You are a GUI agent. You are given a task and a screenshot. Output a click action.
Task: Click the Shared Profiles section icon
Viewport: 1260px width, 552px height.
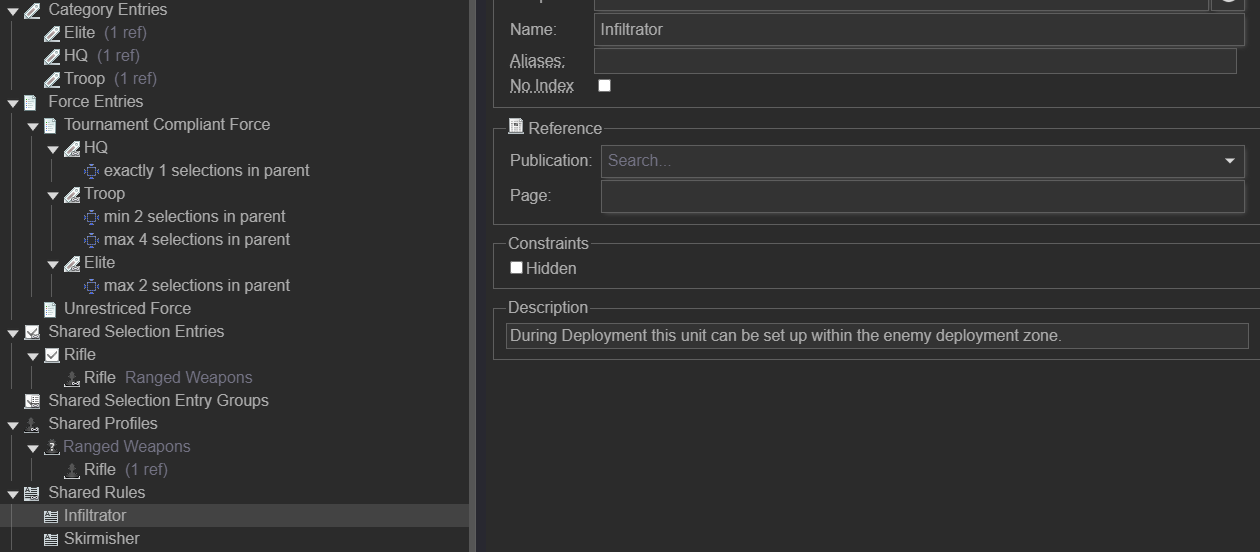31,424
